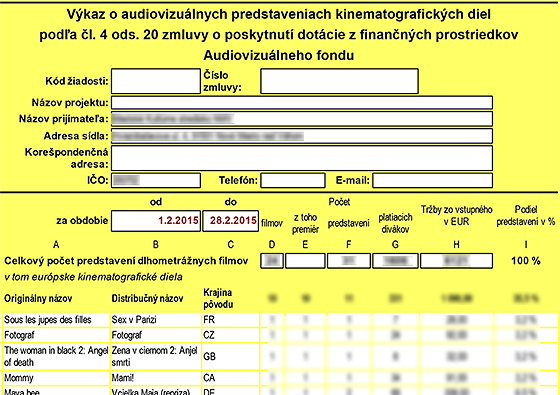Click the 'Fotograf' original title cell

[56, 335]
